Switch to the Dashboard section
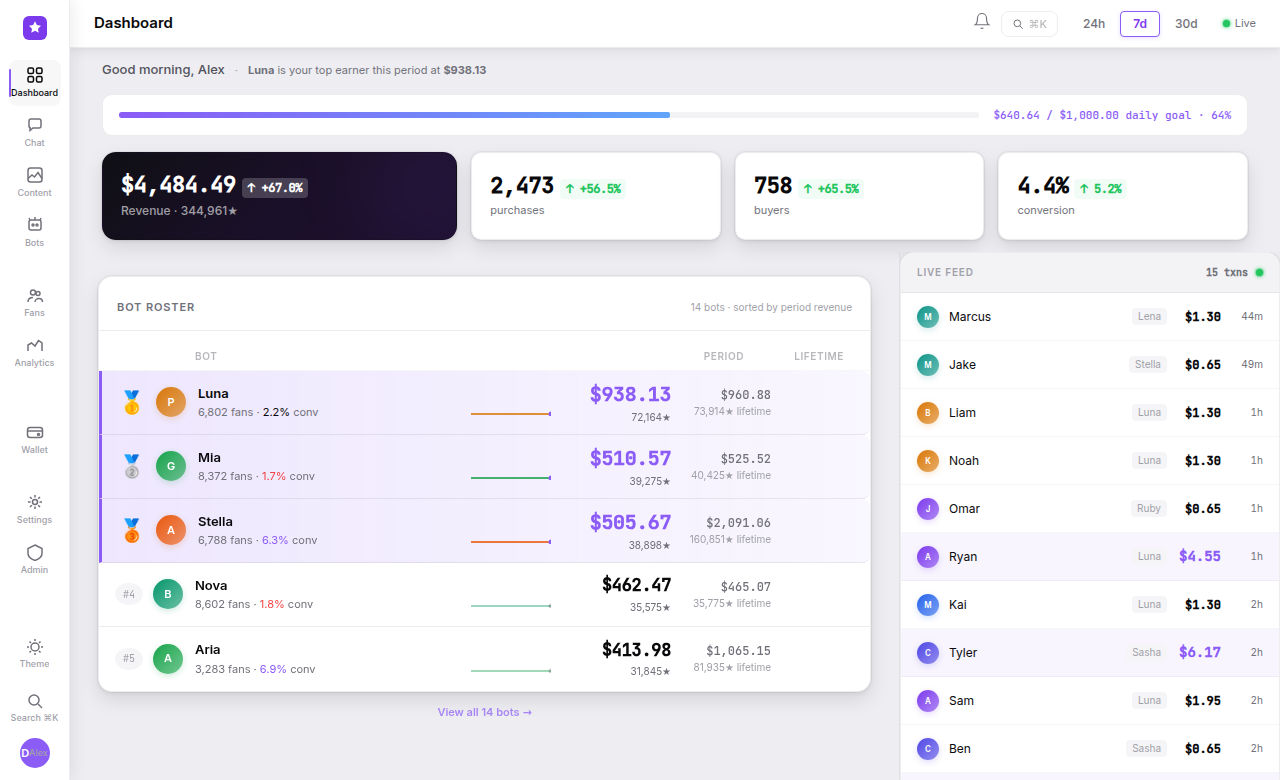Screen dimensions: 1280x780 pos(34,82)
